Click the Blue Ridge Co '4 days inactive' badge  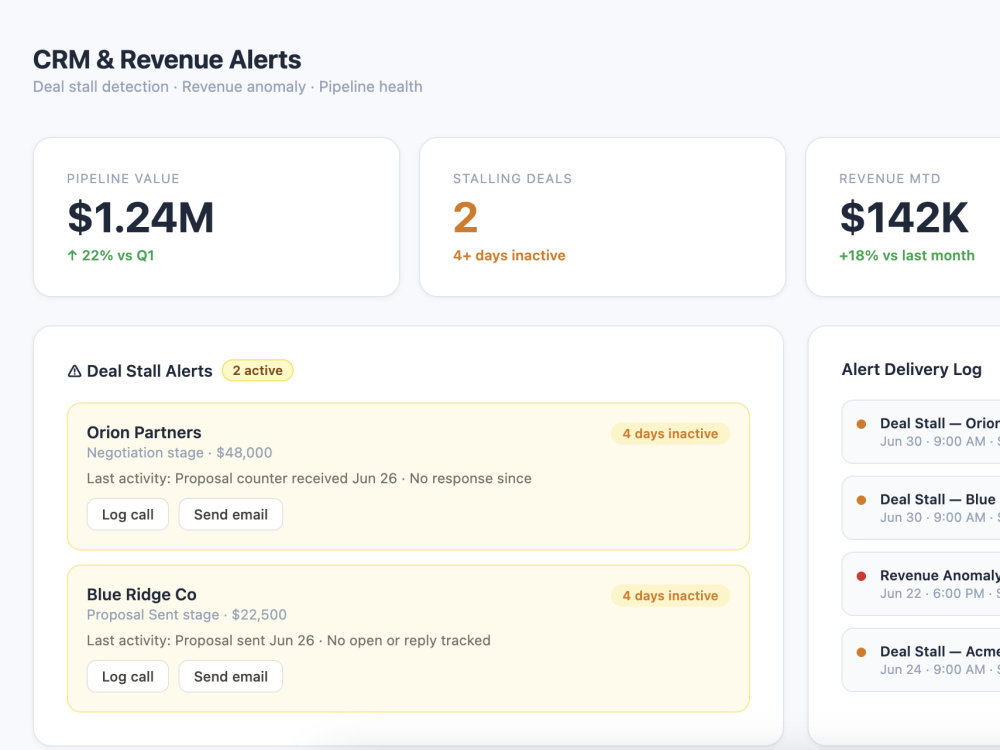(x=670, y=596)
